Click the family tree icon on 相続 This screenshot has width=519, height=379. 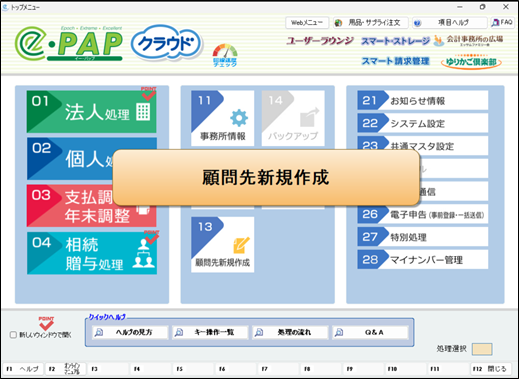tap(144, 254)
